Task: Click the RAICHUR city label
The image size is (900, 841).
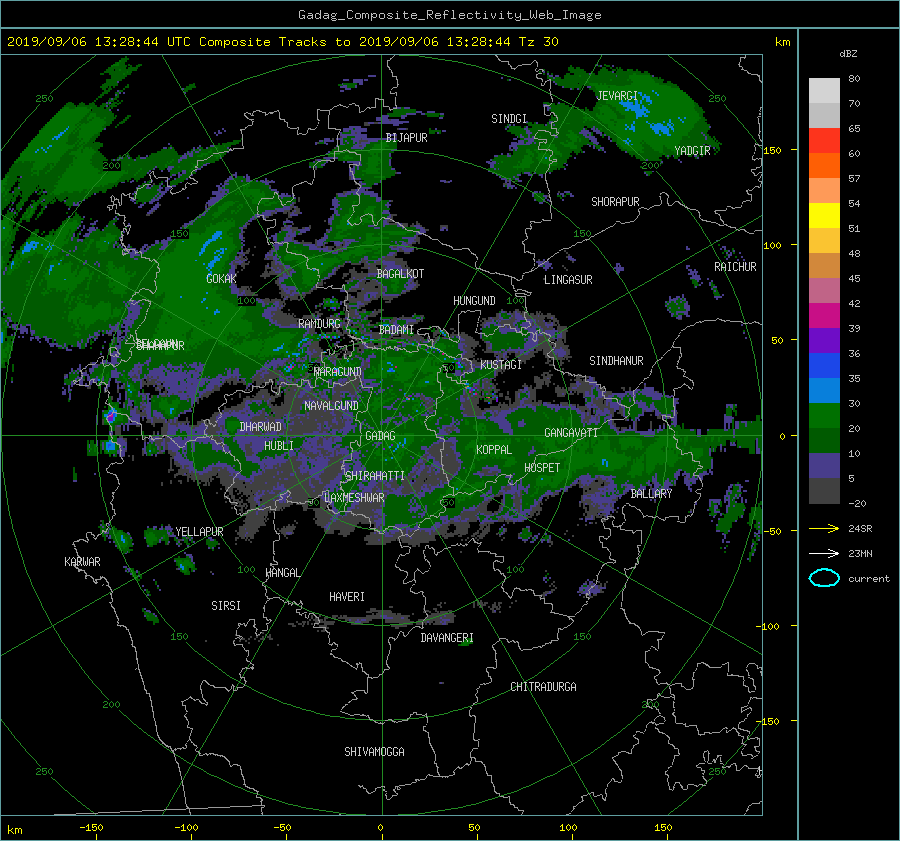Action: pos(735,266)
